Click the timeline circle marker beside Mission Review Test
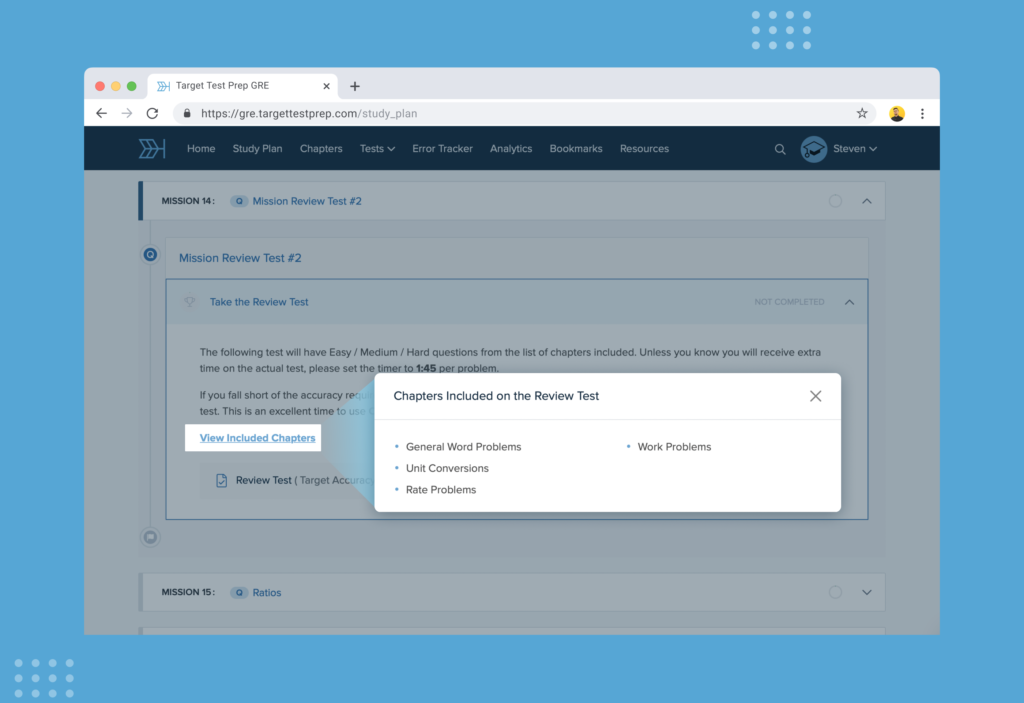Image resolution: width=1024 pixels, height=703 pixels. 150,255
